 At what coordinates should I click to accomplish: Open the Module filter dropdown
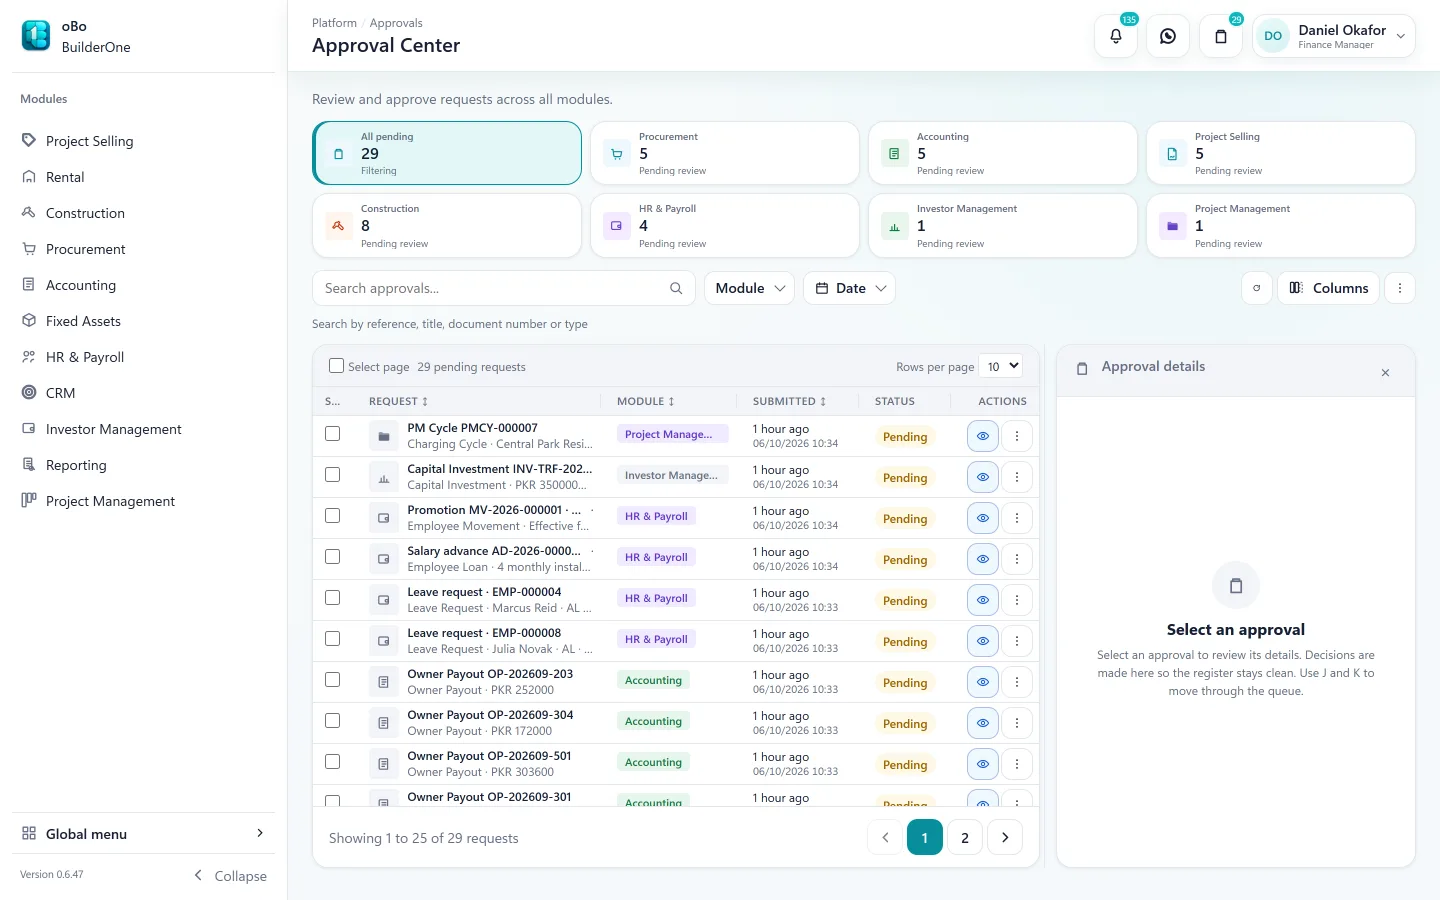pyautogui.click(x=750, y=288)
